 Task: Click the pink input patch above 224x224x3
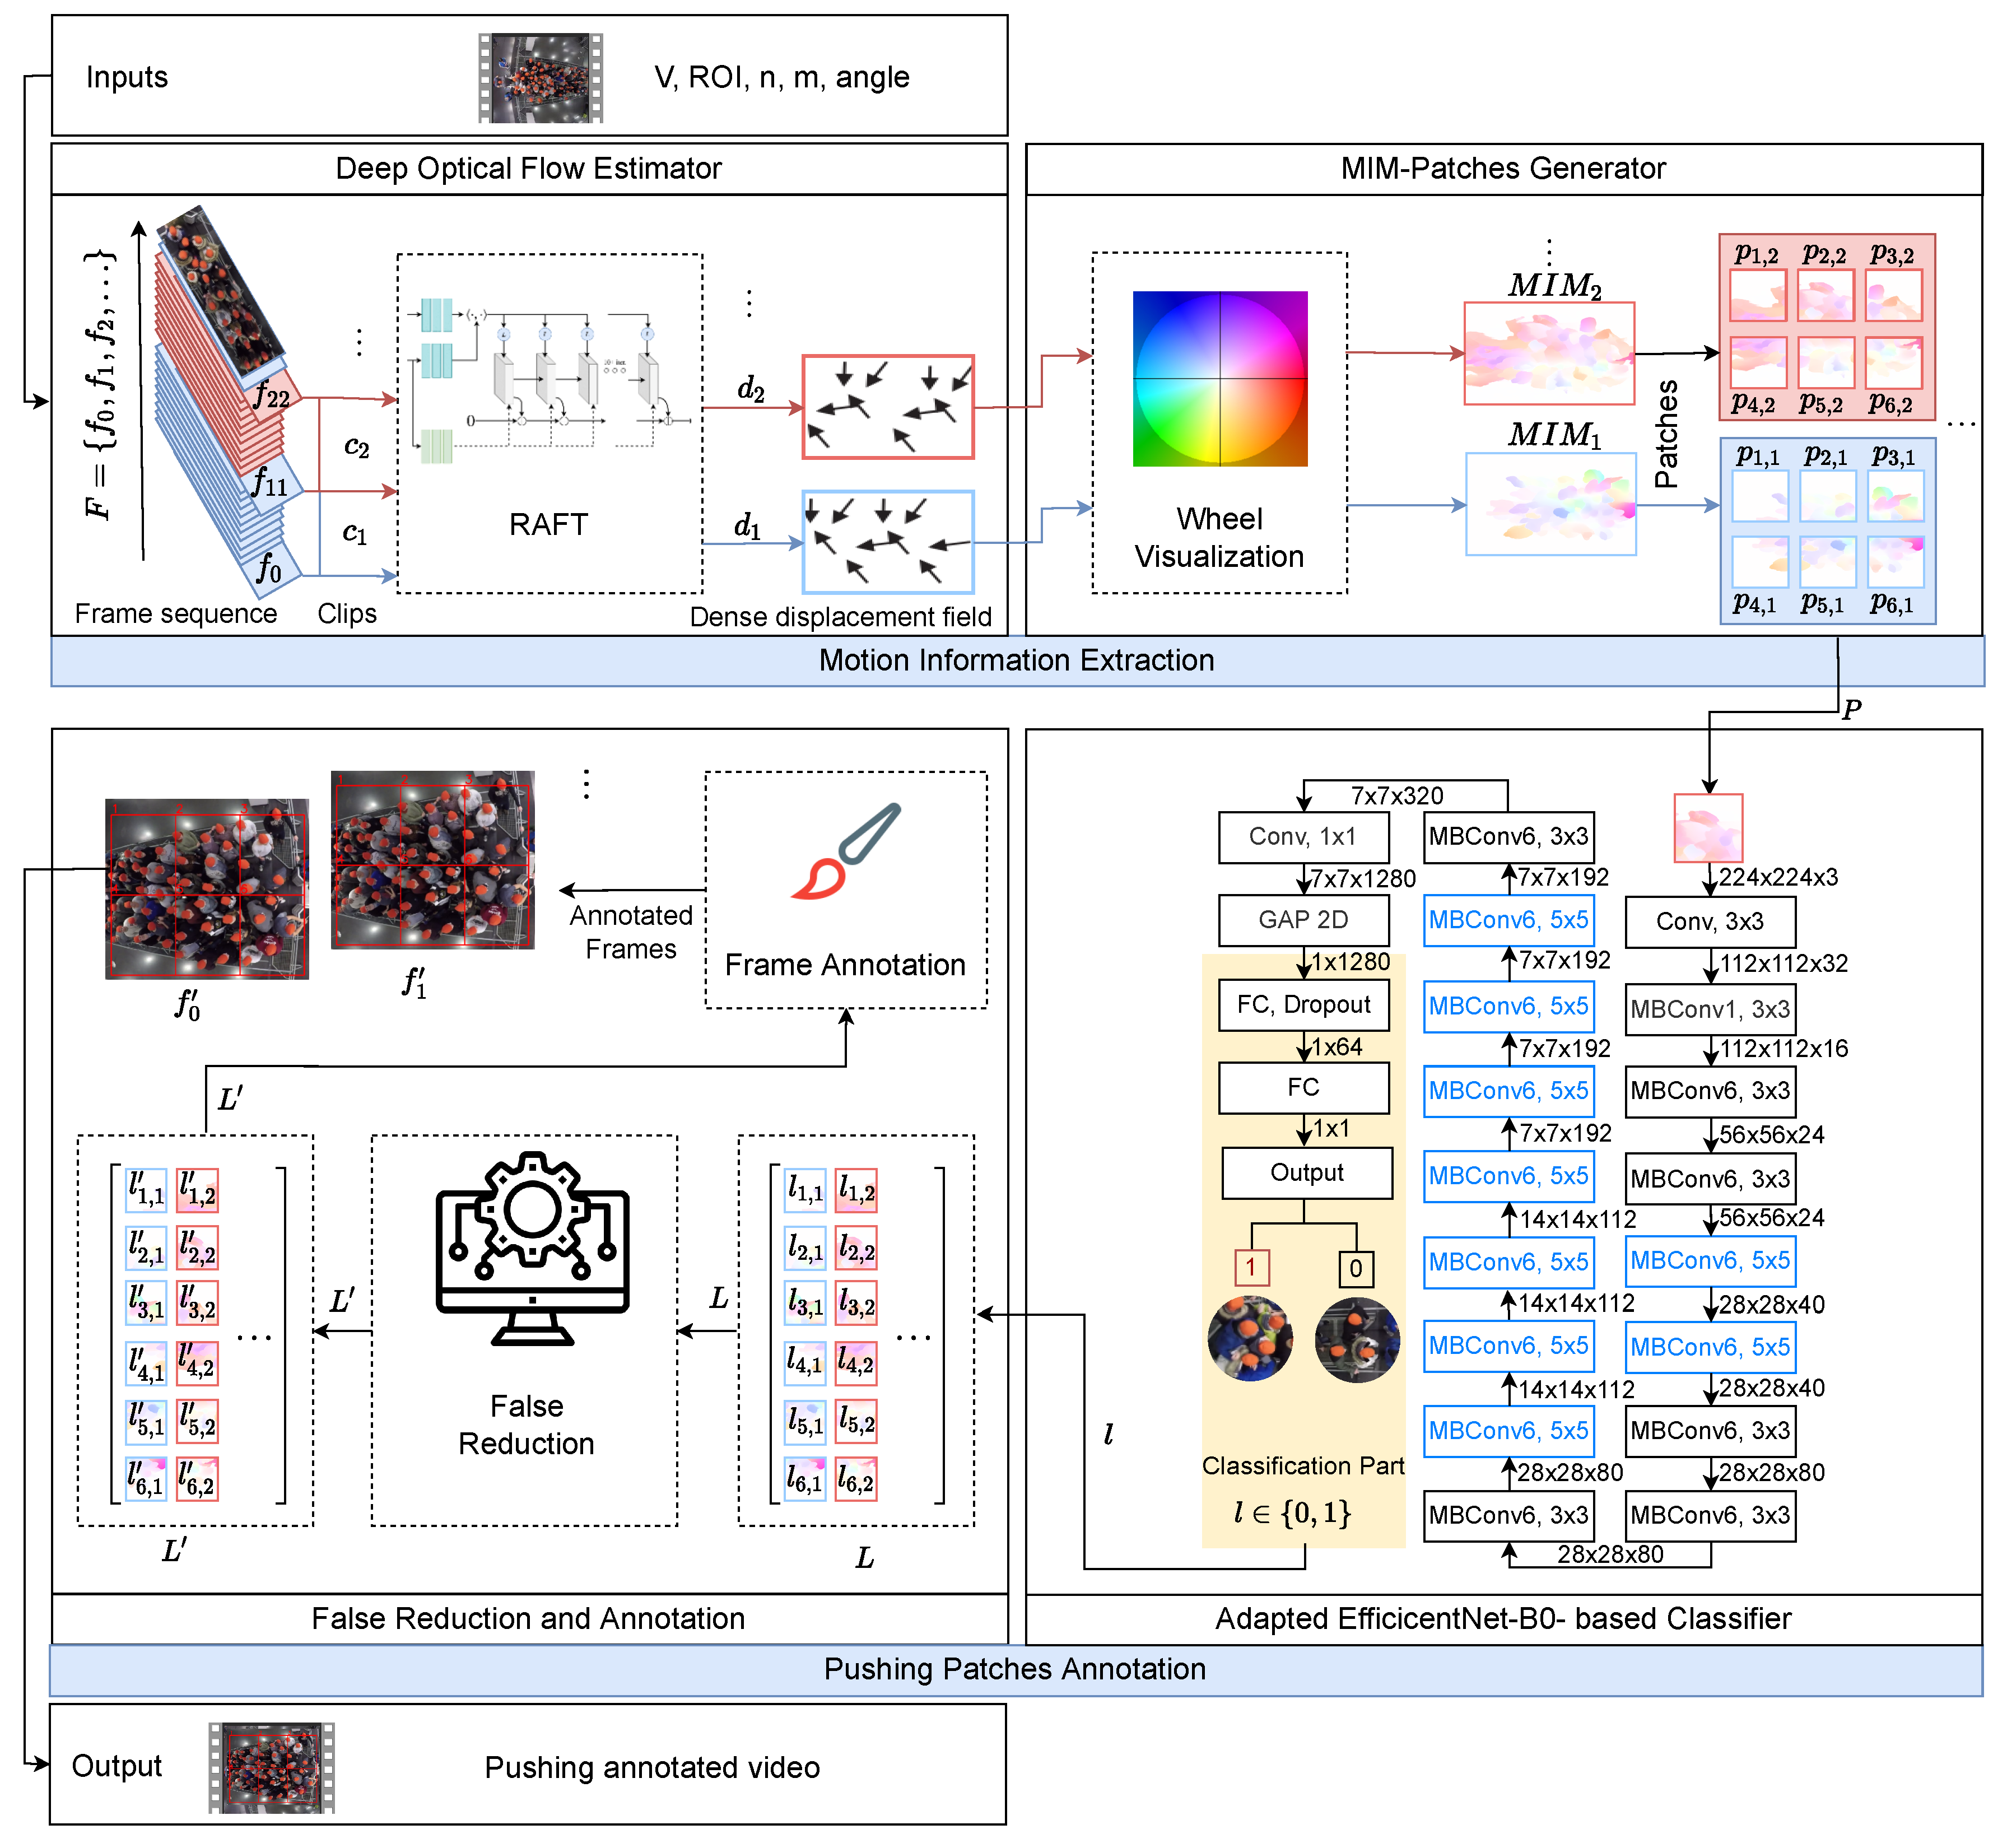1708,828
